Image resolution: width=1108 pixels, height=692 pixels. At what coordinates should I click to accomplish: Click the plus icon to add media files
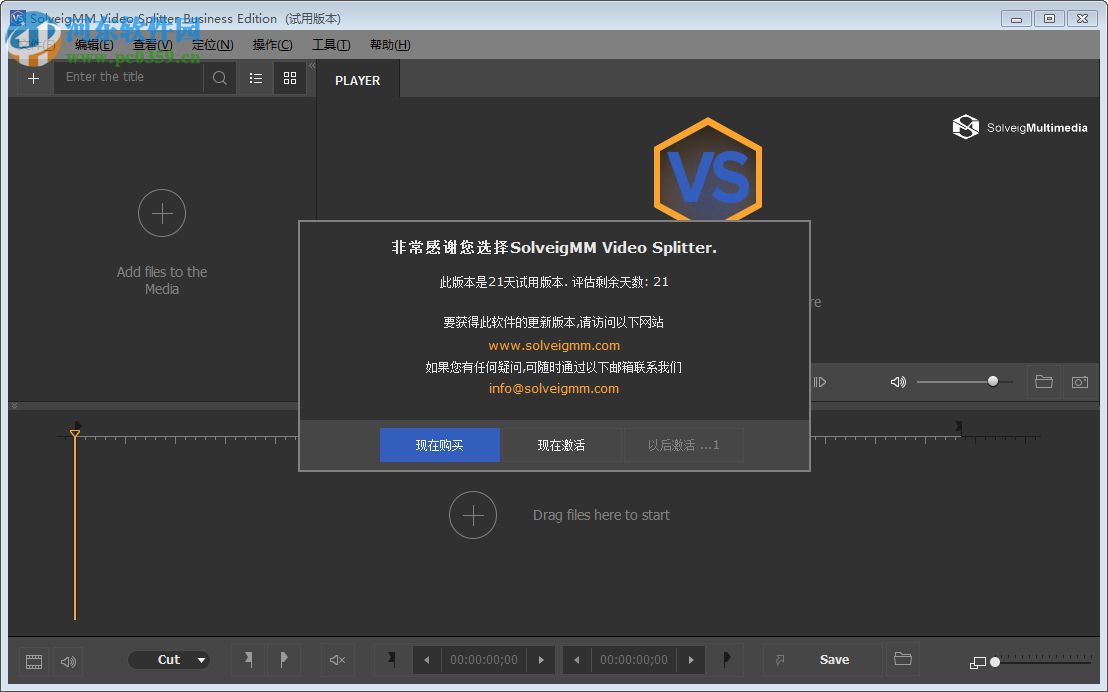pyautogui.click(x=33, y=77)
